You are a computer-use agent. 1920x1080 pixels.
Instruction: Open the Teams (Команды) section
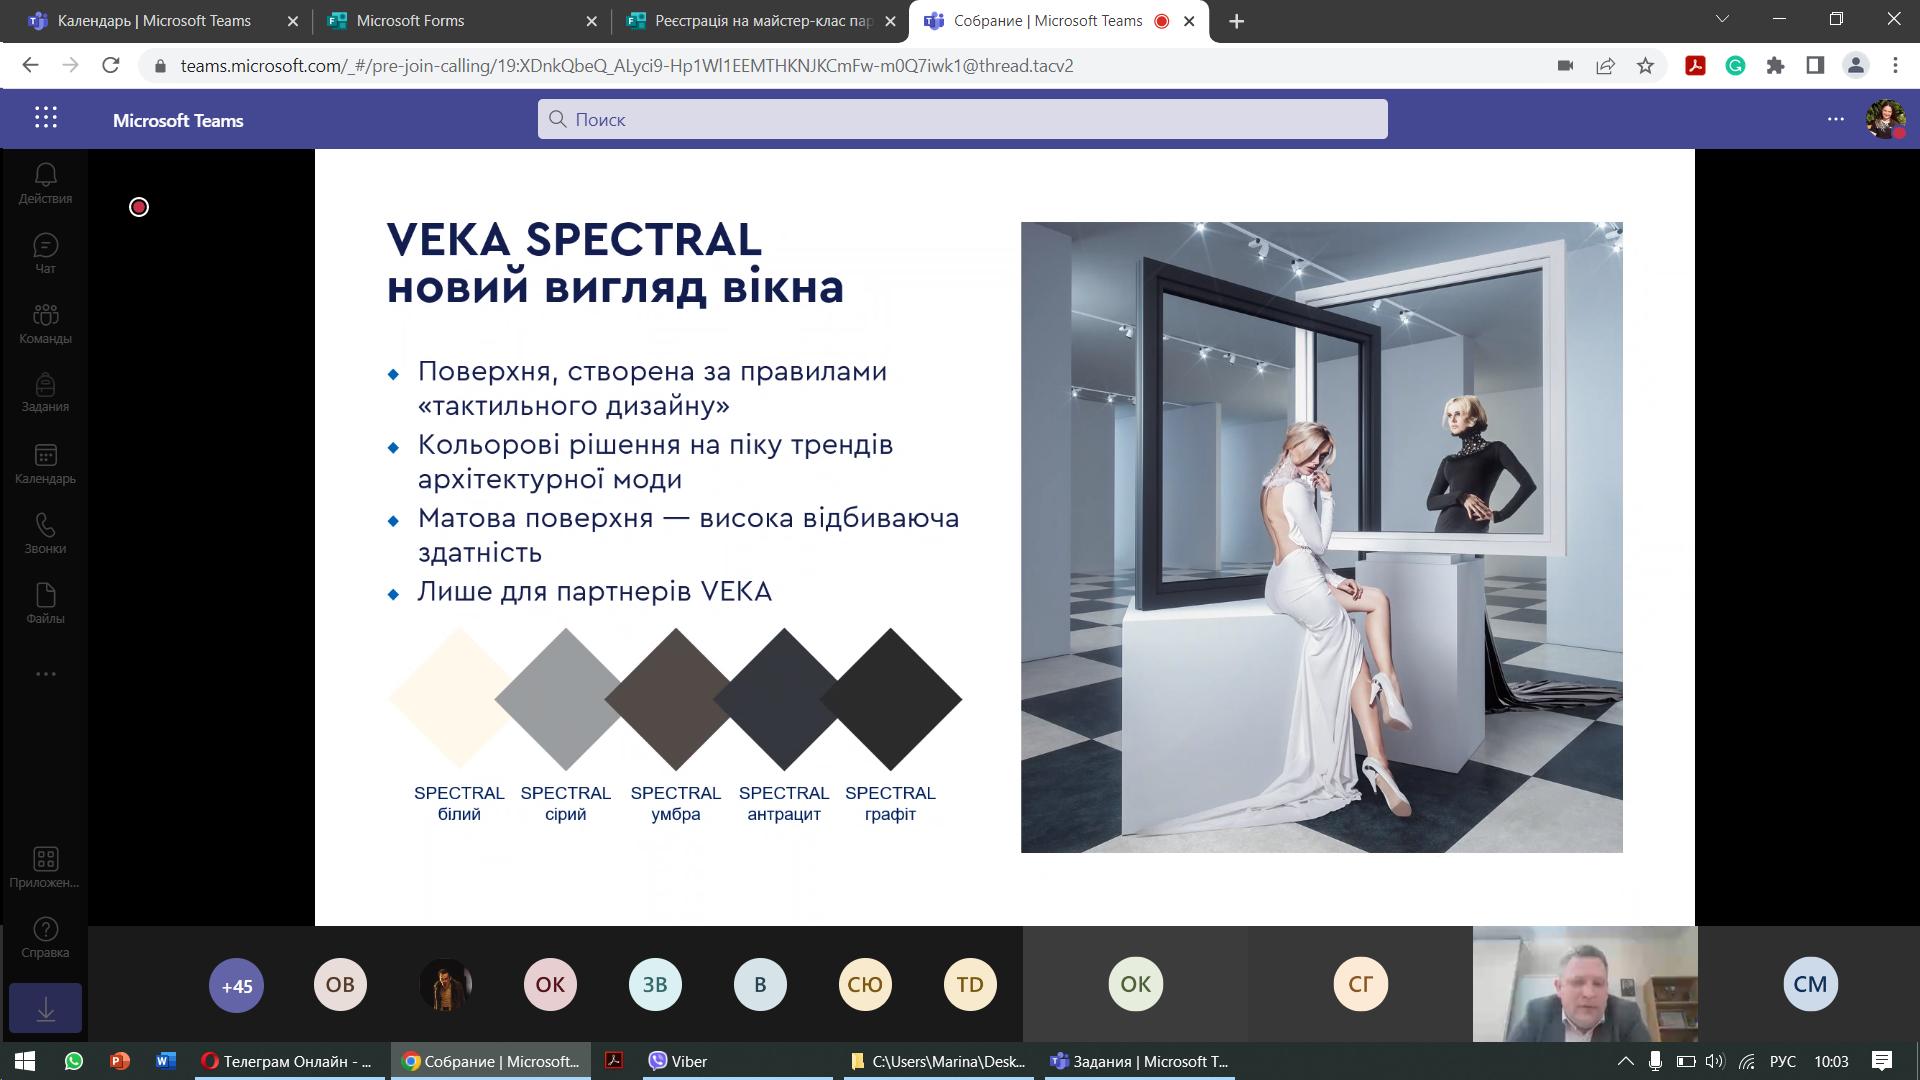45,324
